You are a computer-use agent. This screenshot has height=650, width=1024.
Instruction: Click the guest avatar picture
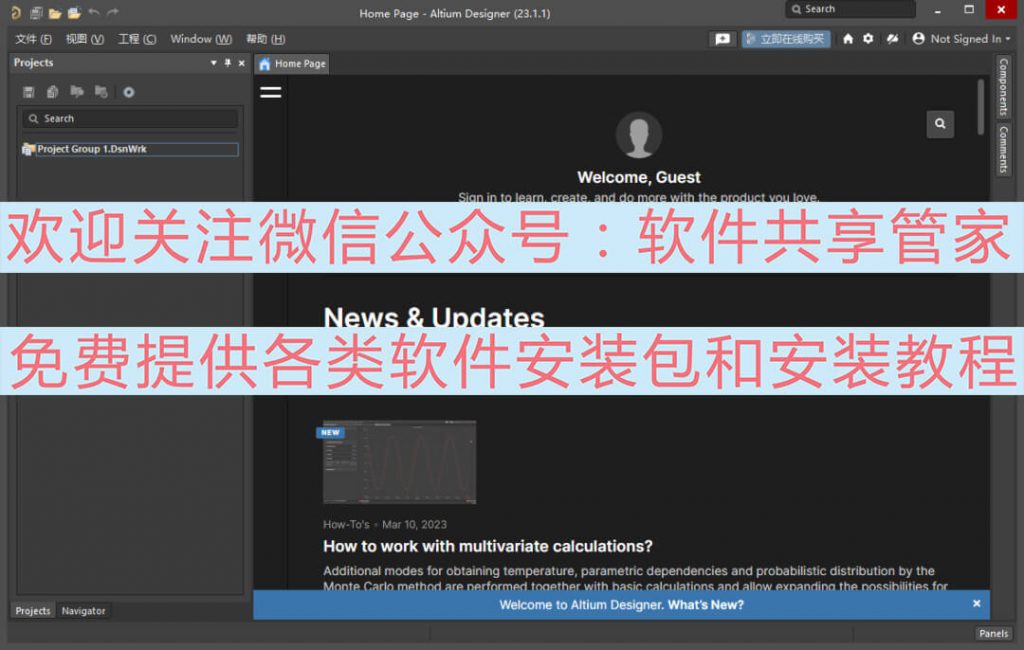(639, 135)
